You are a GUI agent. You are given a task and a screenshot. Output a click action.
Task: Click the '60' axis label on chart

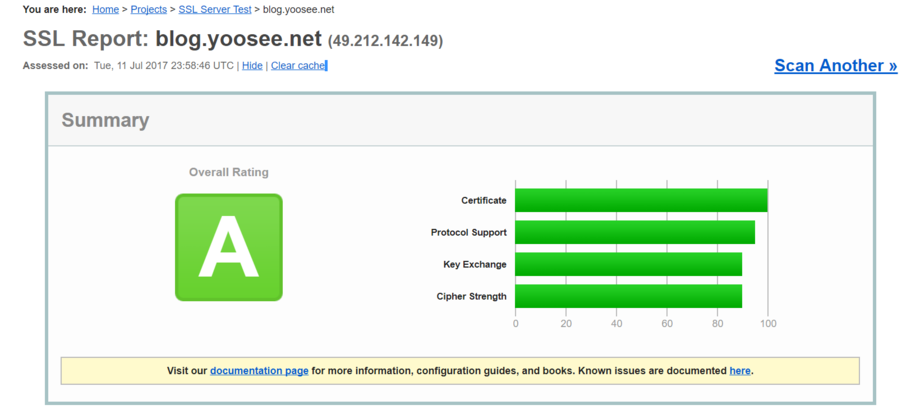click(667, 324)
